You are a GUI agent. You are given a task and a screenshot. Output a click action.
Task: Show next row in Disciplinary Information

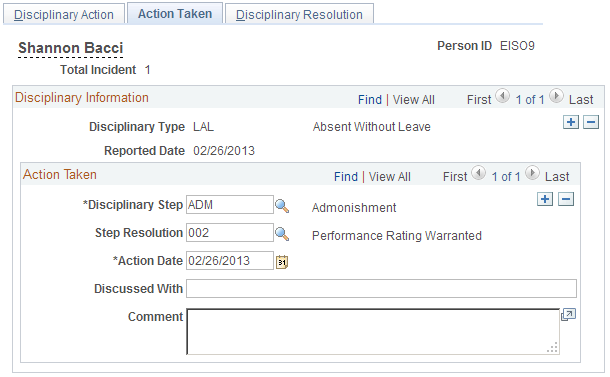pos(556,96)
